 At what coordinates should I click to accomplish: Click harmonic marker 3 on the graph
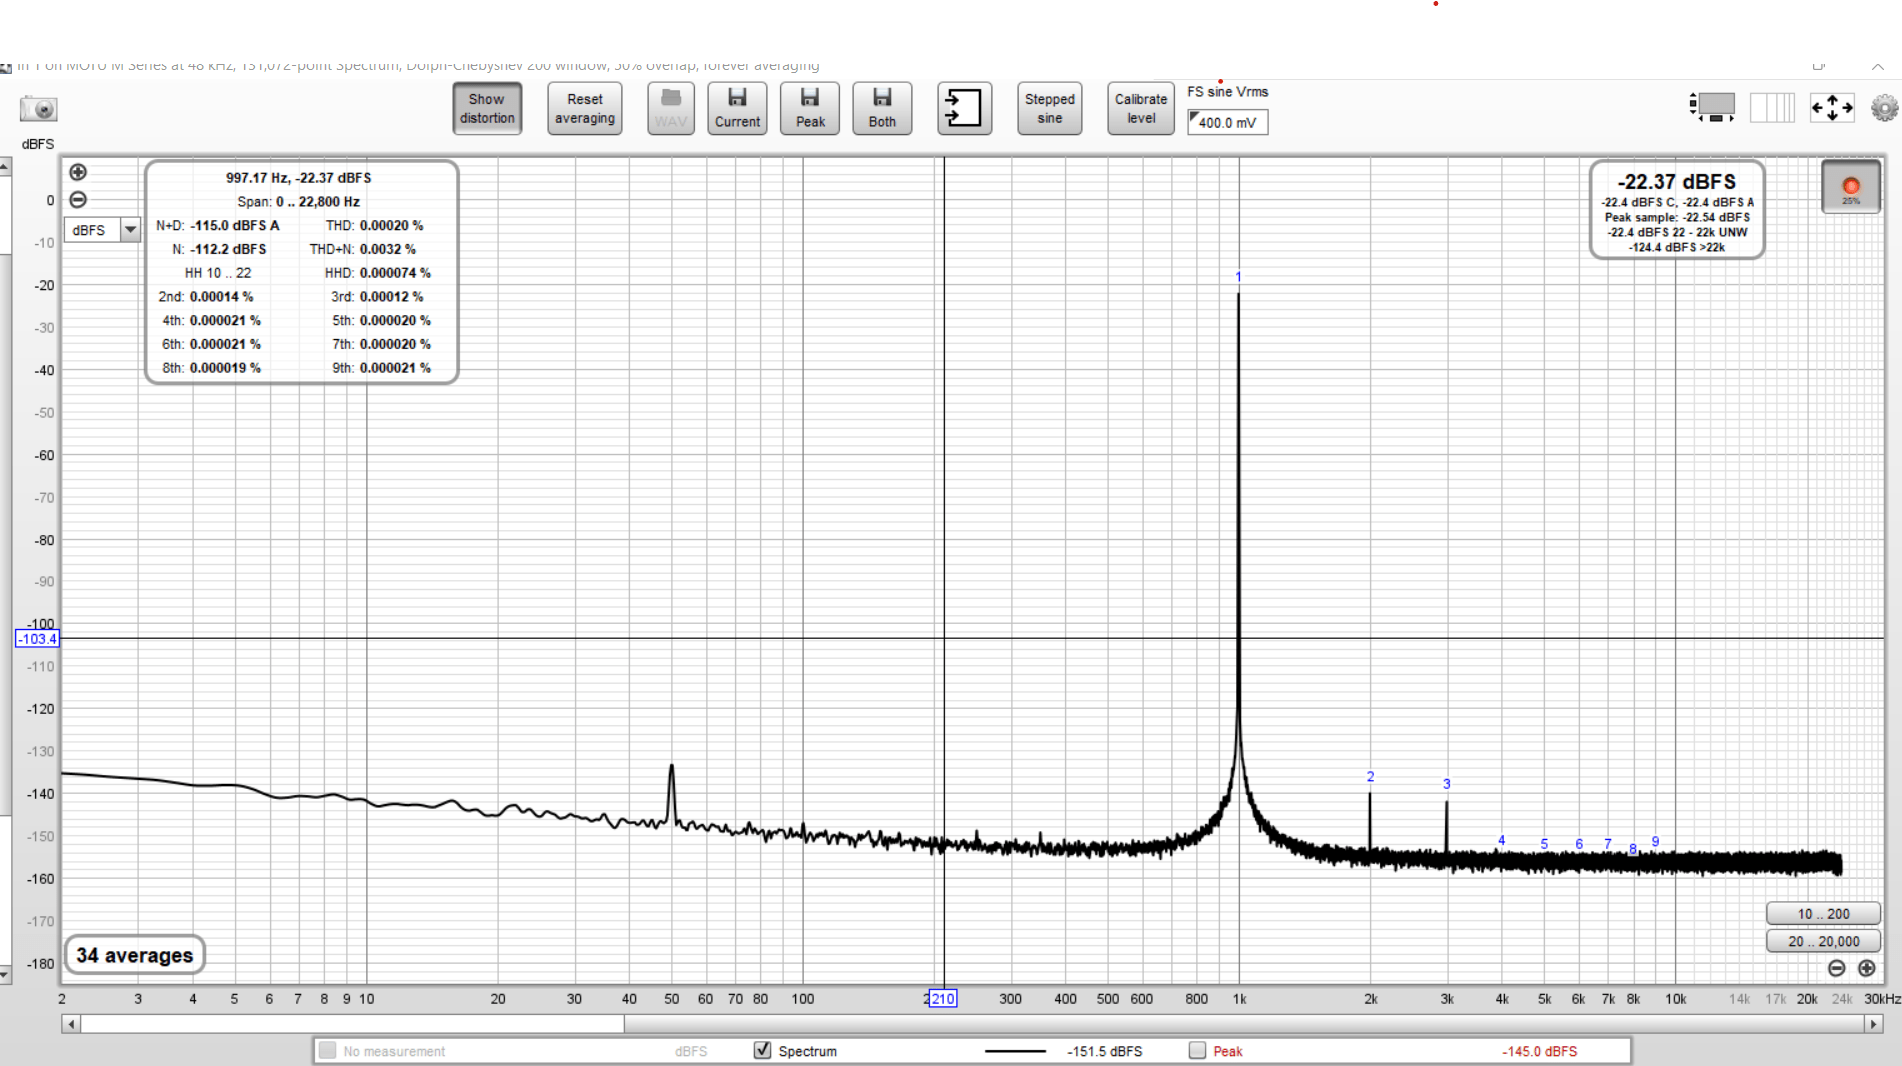click(1446, 784)
